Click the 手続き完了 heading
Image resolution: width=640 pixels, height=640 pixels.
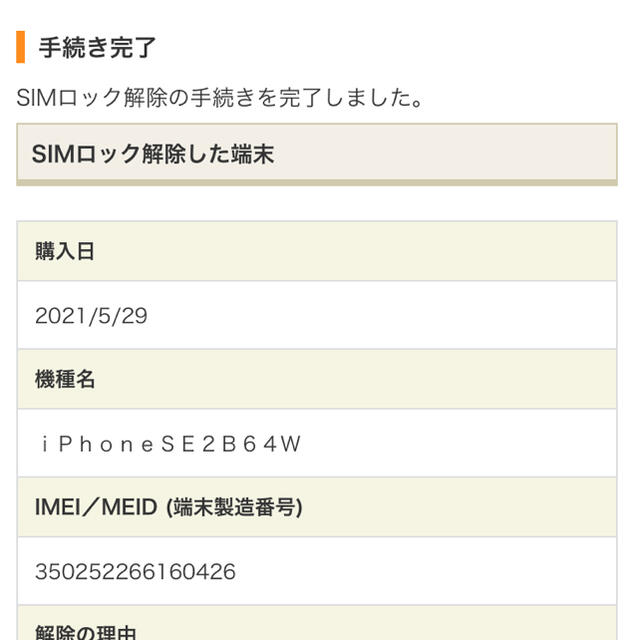click(97, 47)
